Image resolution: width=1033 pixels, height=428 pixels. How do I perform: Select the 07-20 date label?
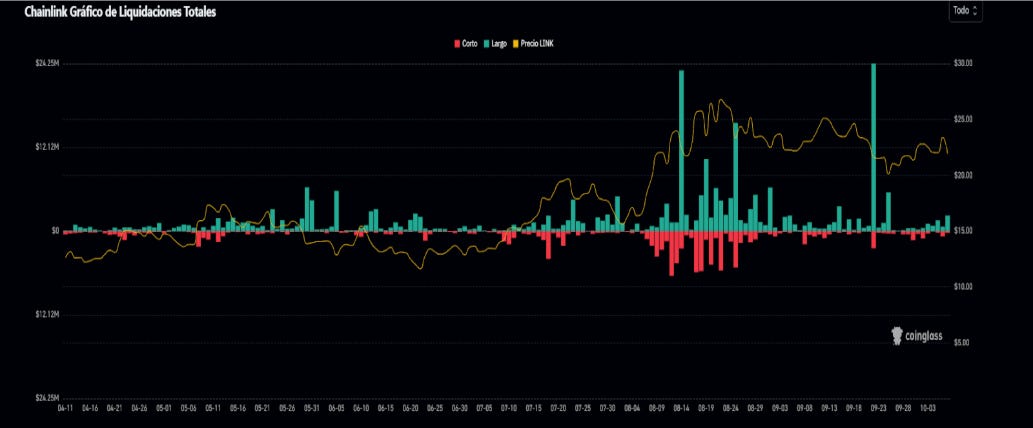[x=559, y=408]
